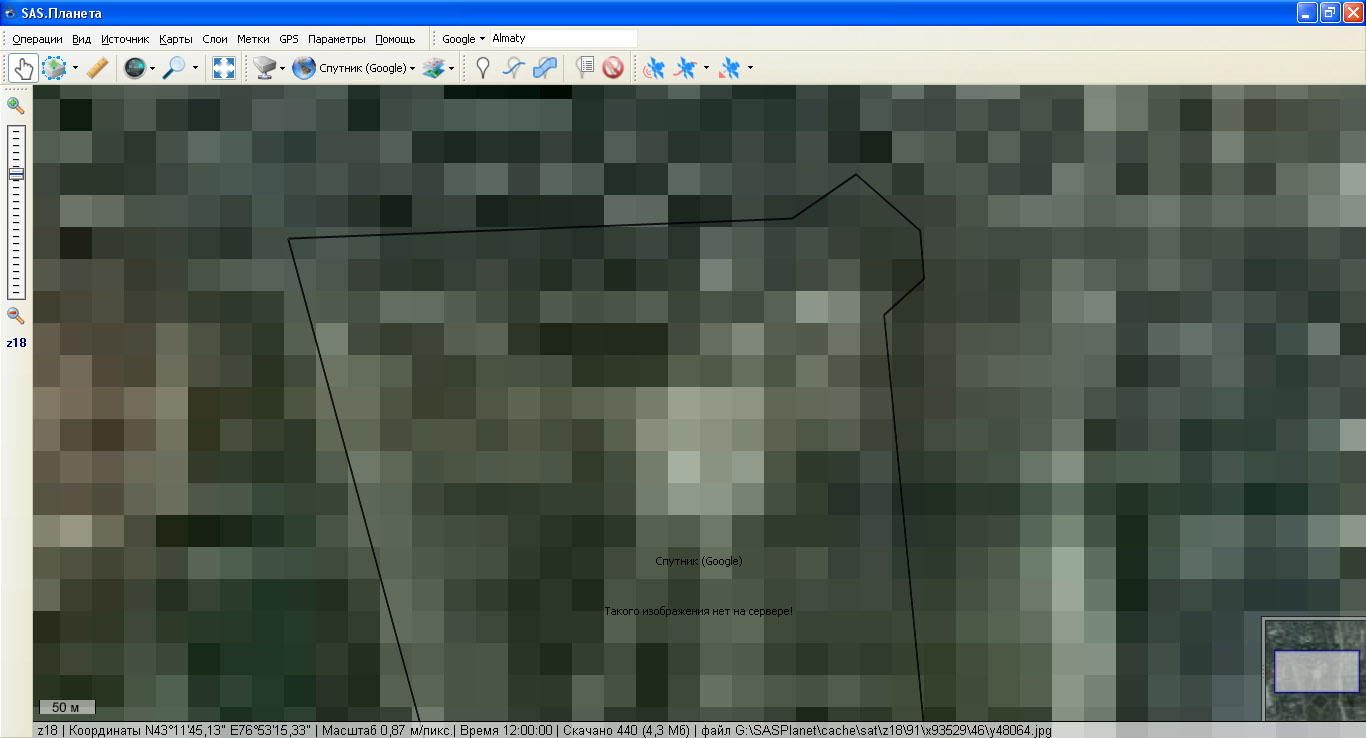Open the placemark manager list icon
Viewport: 1366px width, 738px height.
point(585,68)
